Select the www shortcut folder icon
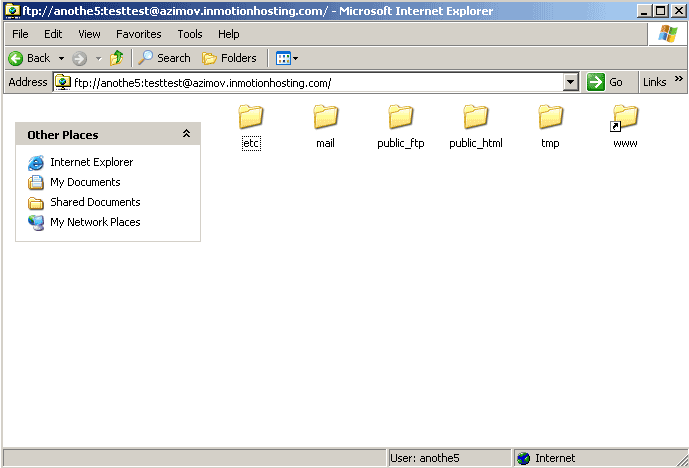This screenshot has width=689, height=468. pyautogui.click(x=625, y=118)
